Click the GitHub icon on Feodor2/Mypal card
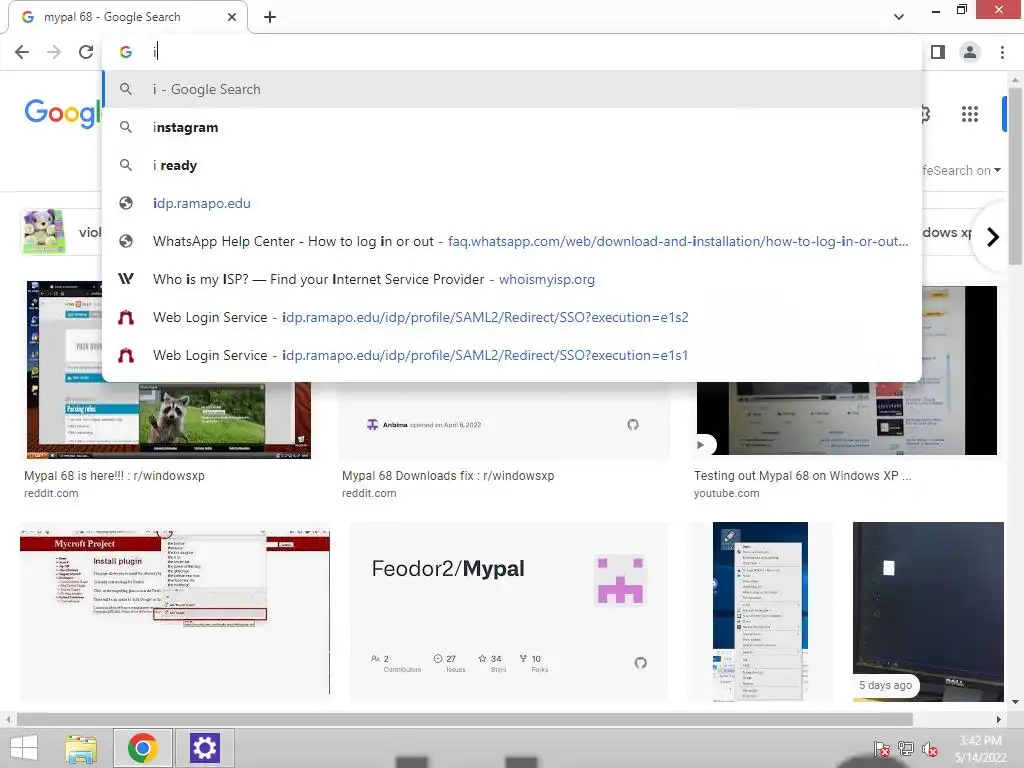Image resolution: width=1024 pixels, height=768 pixels. [641, 663]
